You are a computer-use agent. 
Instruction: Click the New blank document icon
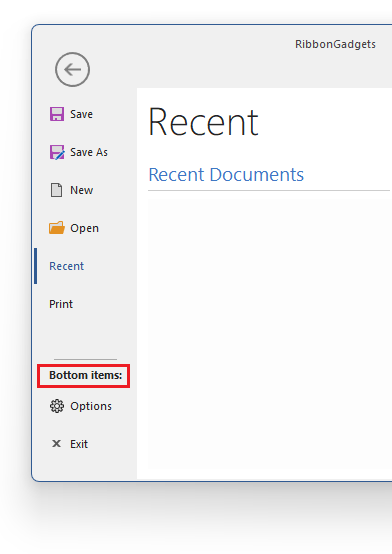pyautogui.click(x=57, y=190)
